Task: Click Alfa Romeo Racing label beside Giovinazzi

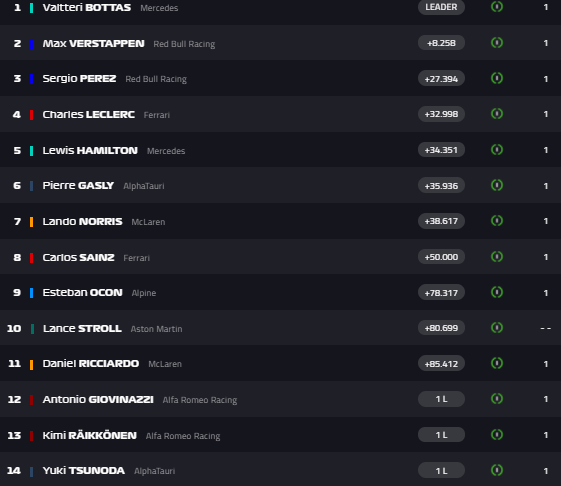Action: pyautogui.click(x=200, y=400)
